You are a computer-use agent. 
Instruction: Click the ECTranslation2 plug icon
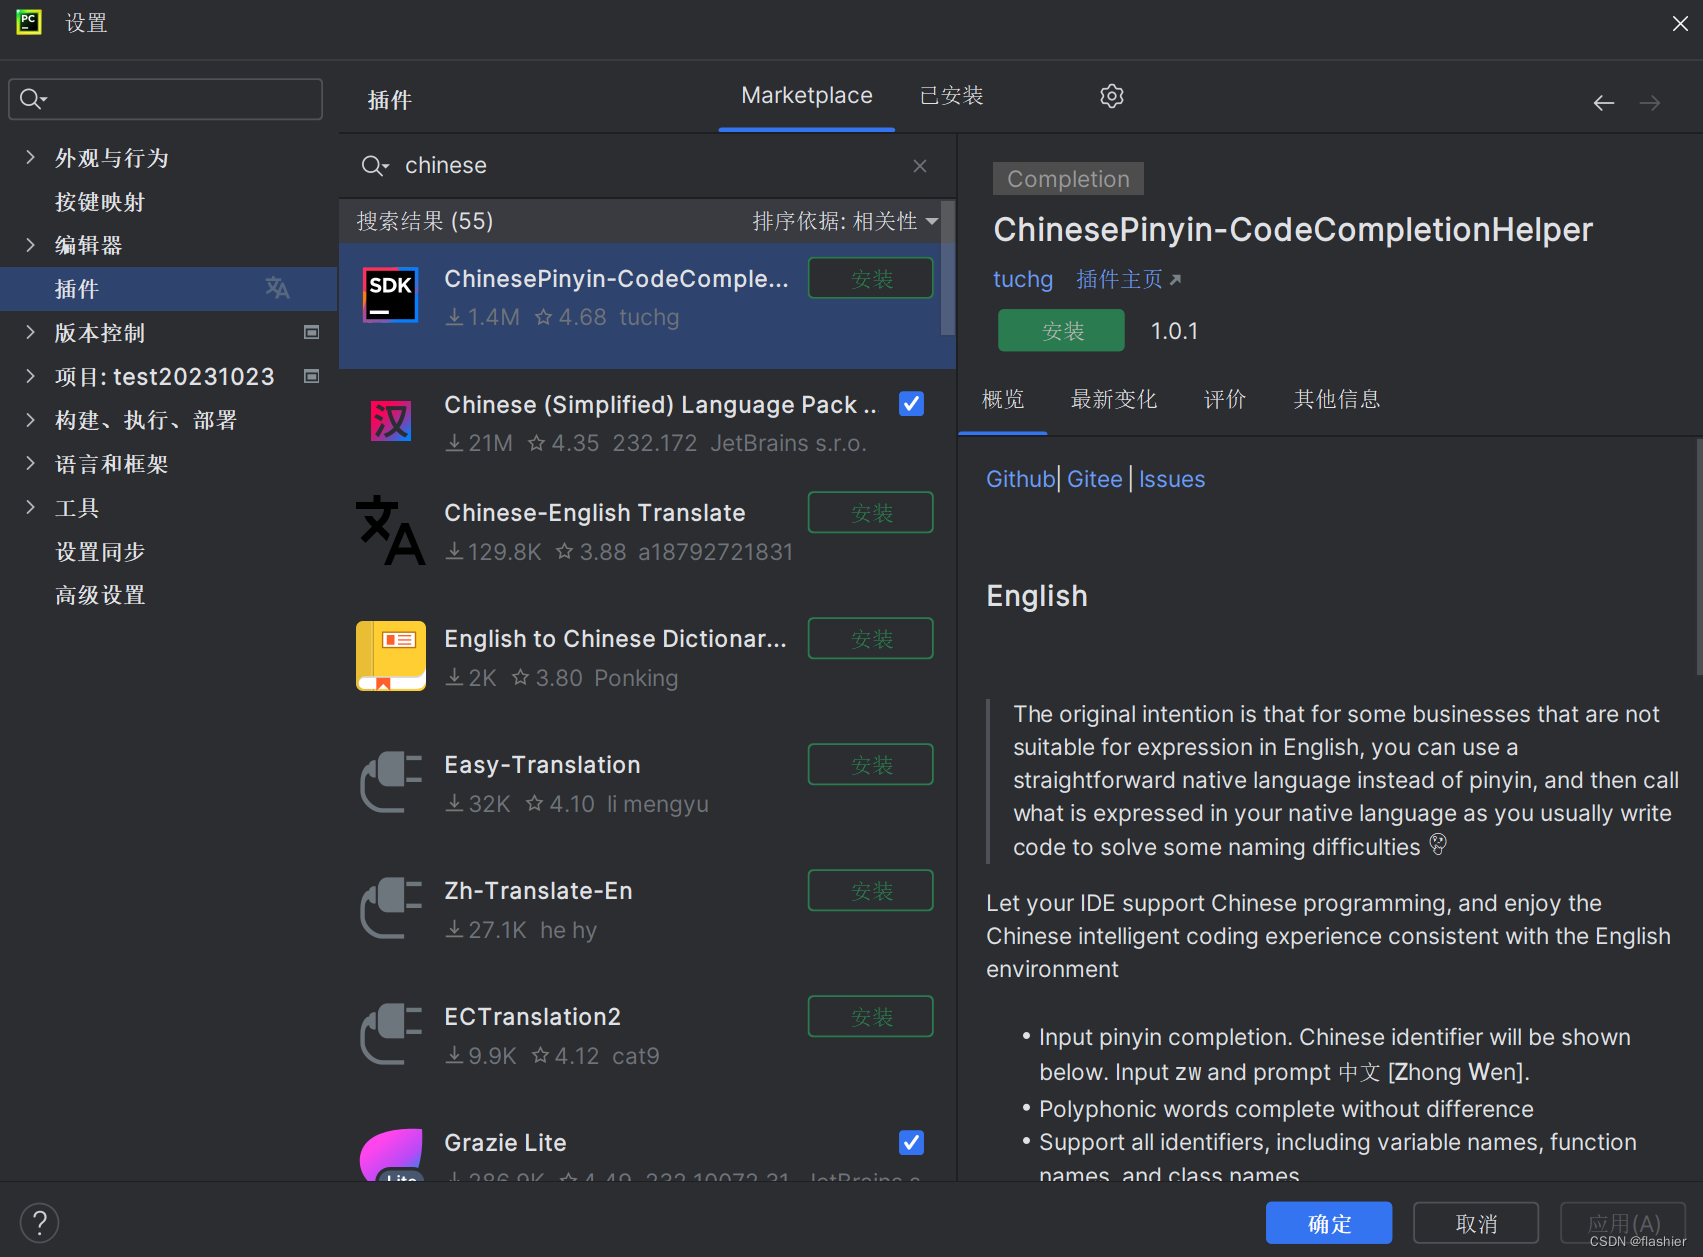click(x=390, y=1034)
